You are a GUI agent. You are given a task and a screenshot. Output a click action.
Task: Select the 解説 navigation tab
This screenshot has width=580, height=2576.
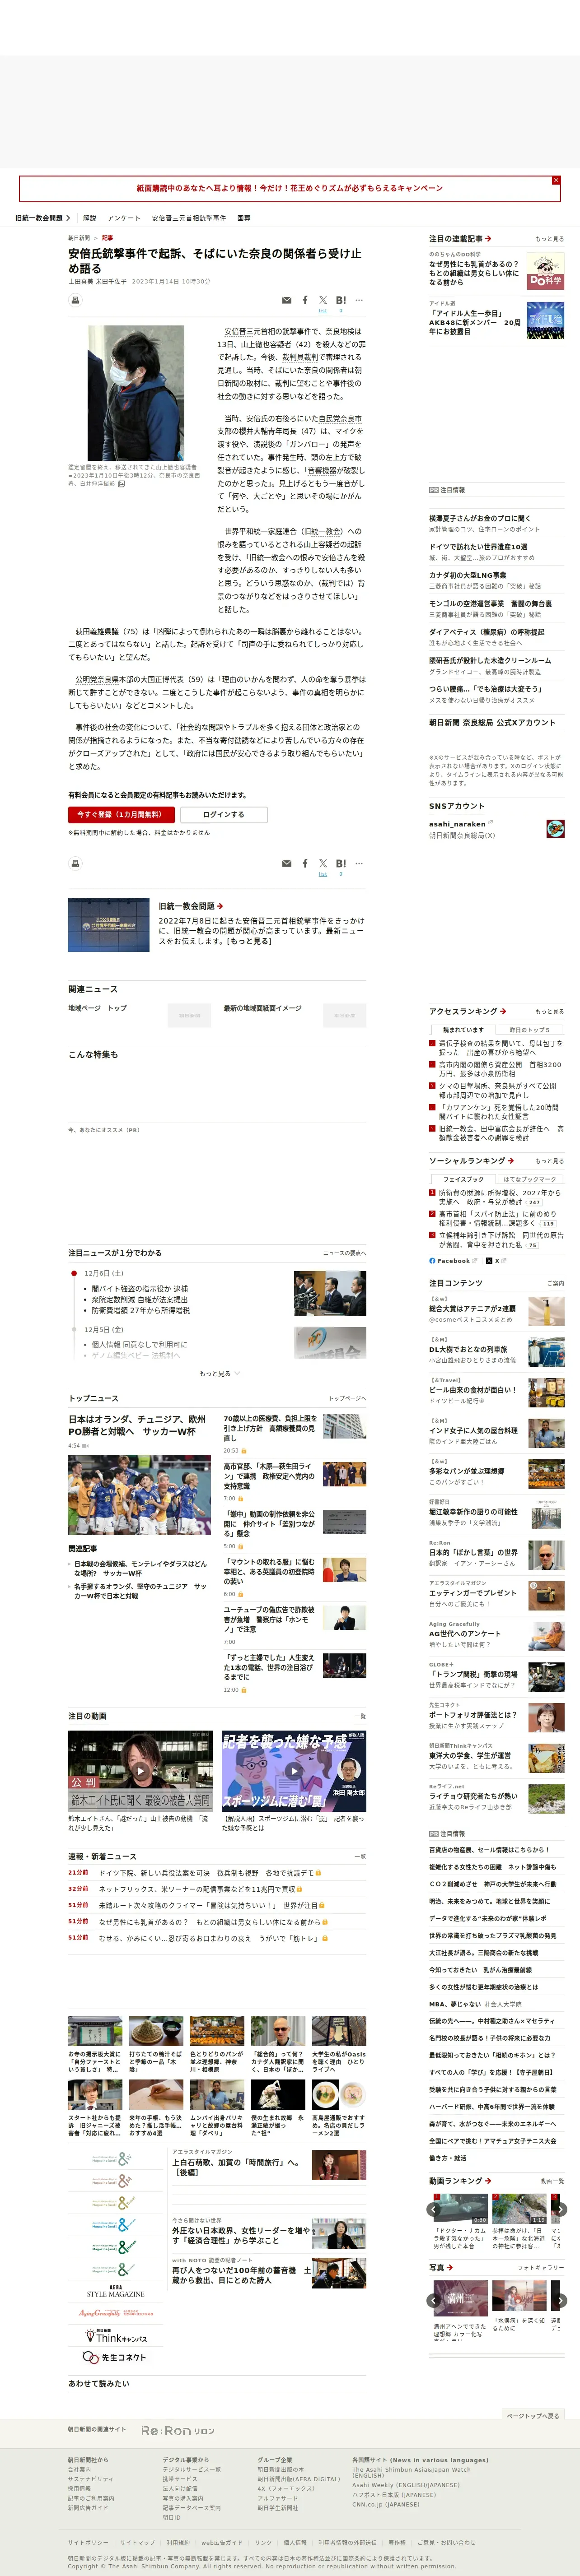point(90,218)
